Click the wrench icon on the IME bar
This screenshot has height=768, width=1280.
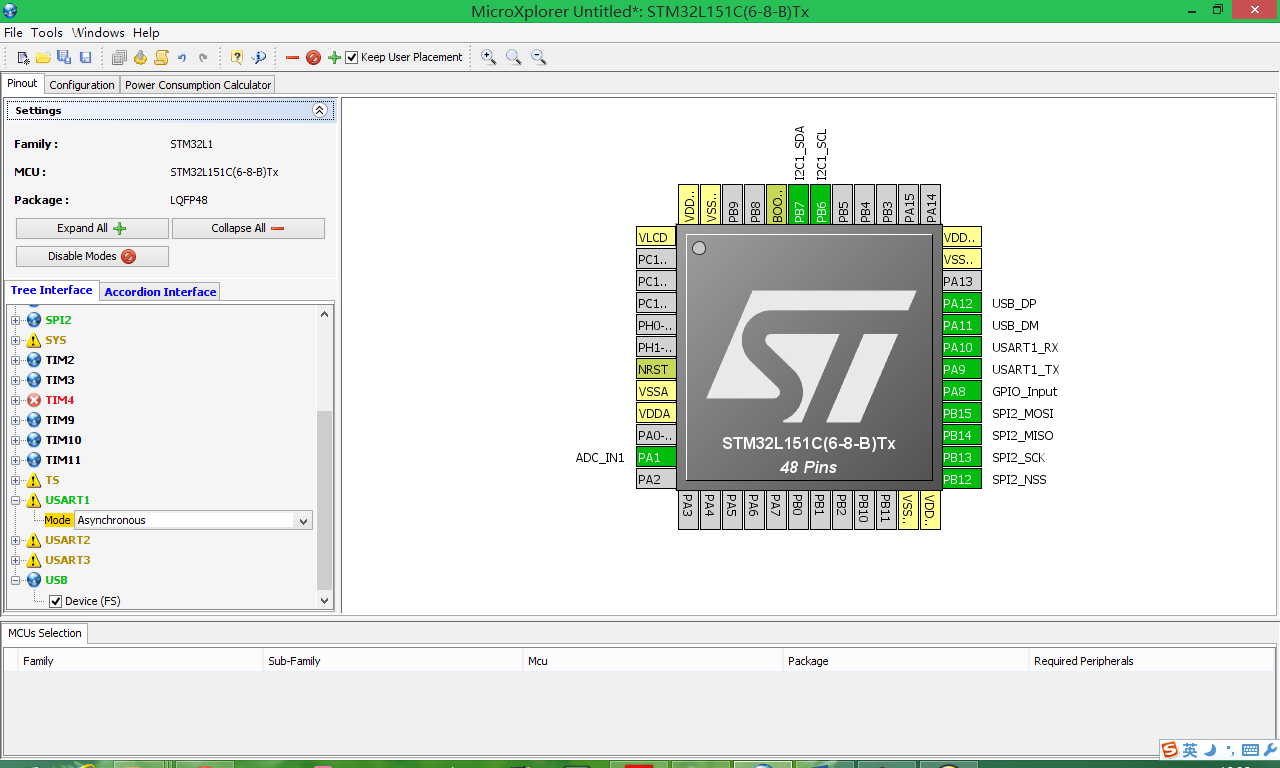tap(1270, 750)
